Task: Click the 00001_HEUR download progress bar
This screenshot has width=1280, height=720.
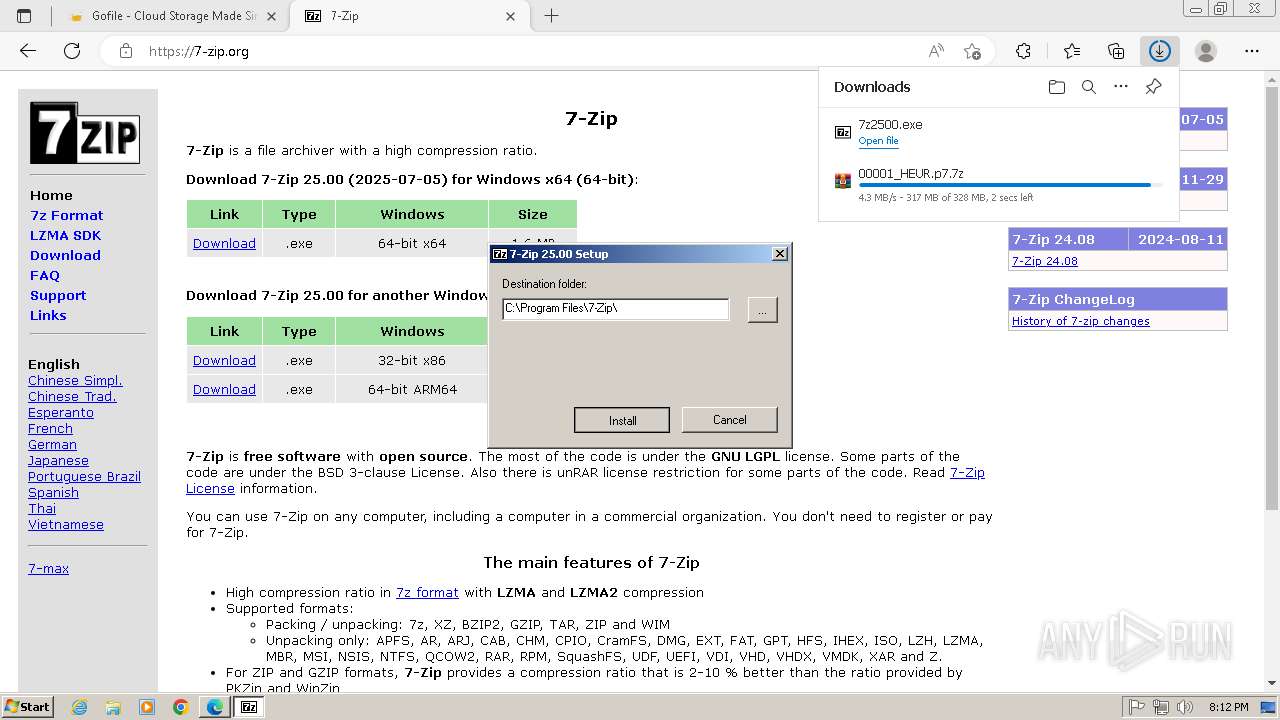Action: tap(1009, 185)
